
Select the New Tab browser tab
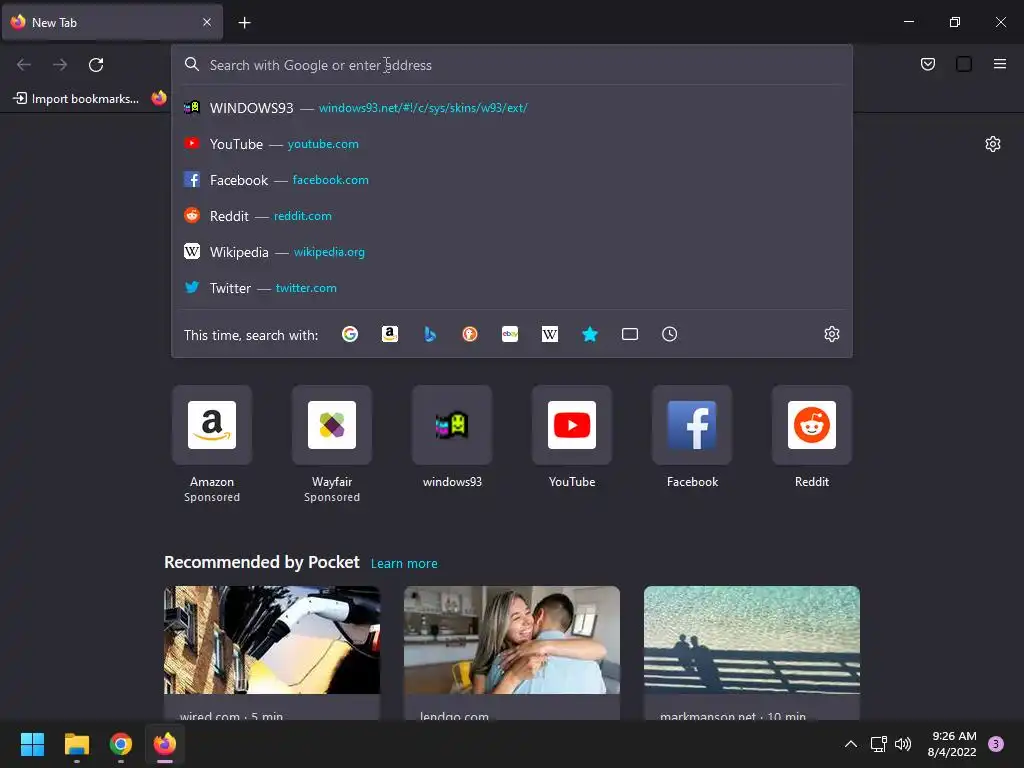pos(112,23)
